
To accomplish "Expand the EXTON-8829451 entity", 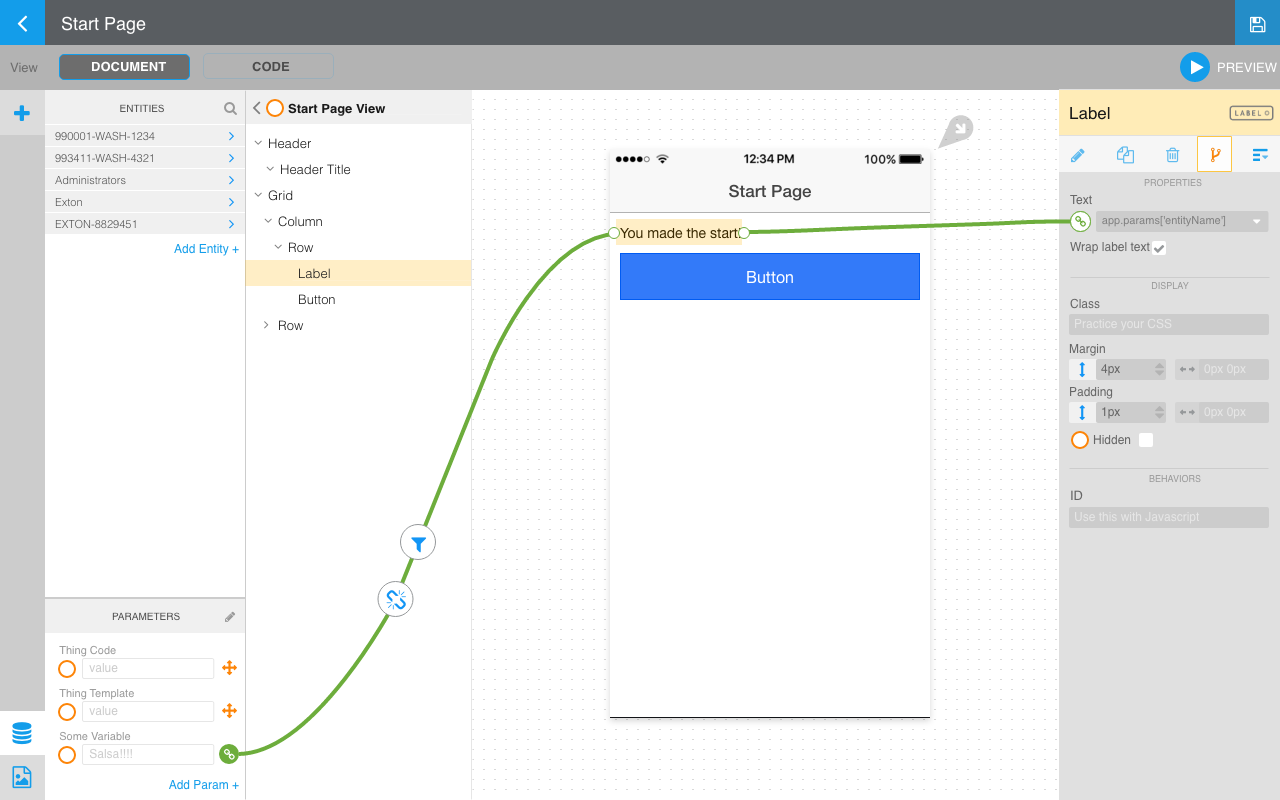I will point(231,224).
